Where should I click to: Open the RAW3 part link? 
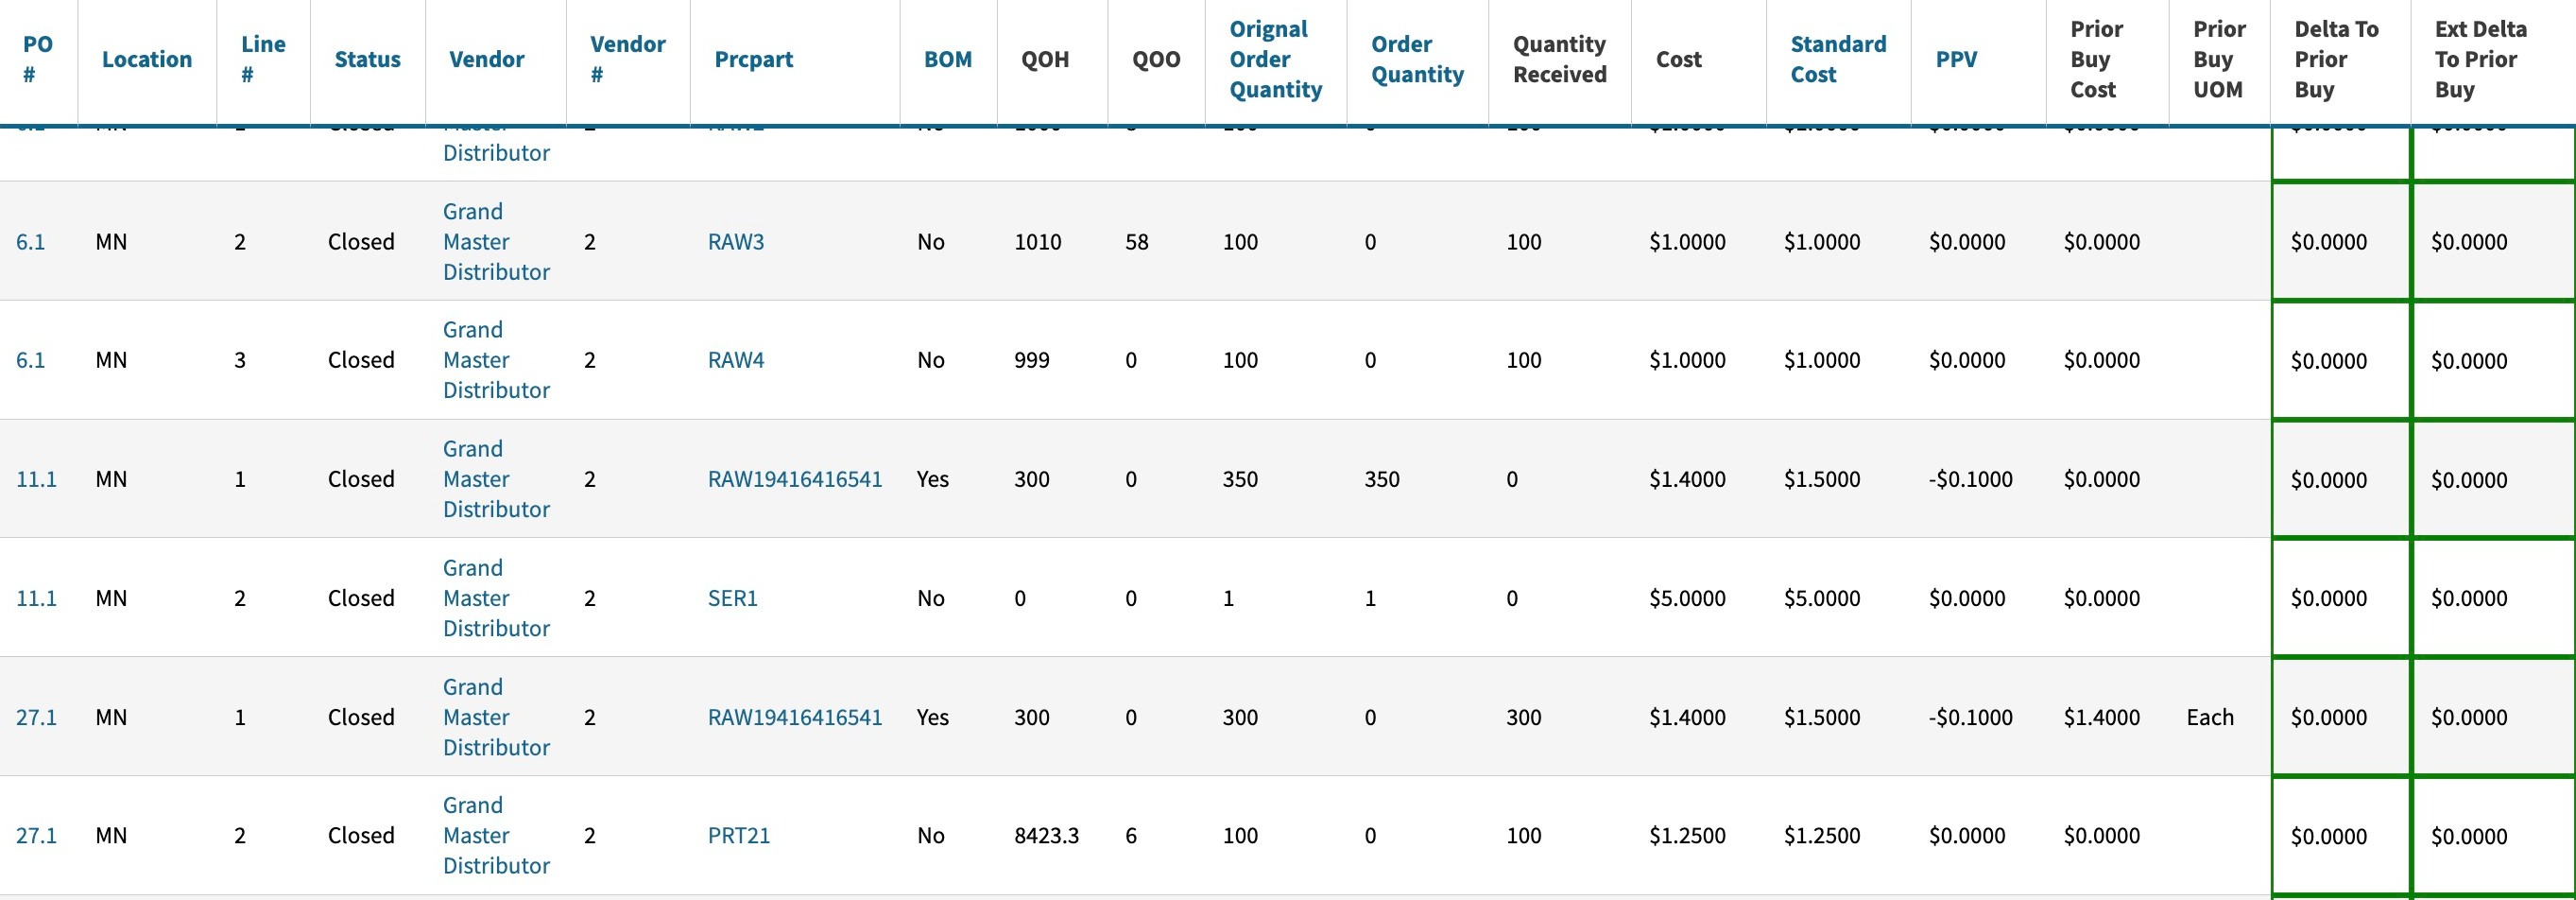point(735,242)
